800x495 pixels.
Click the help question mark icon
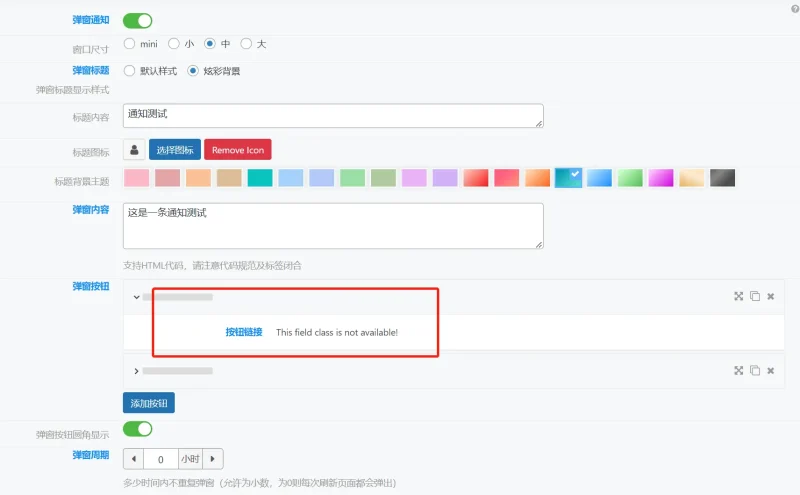click(795, 9)
